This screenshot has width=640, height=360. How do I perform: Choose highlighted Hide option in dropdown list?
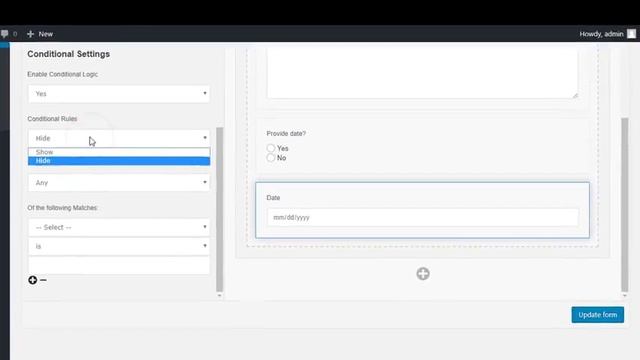coord(119,161)
